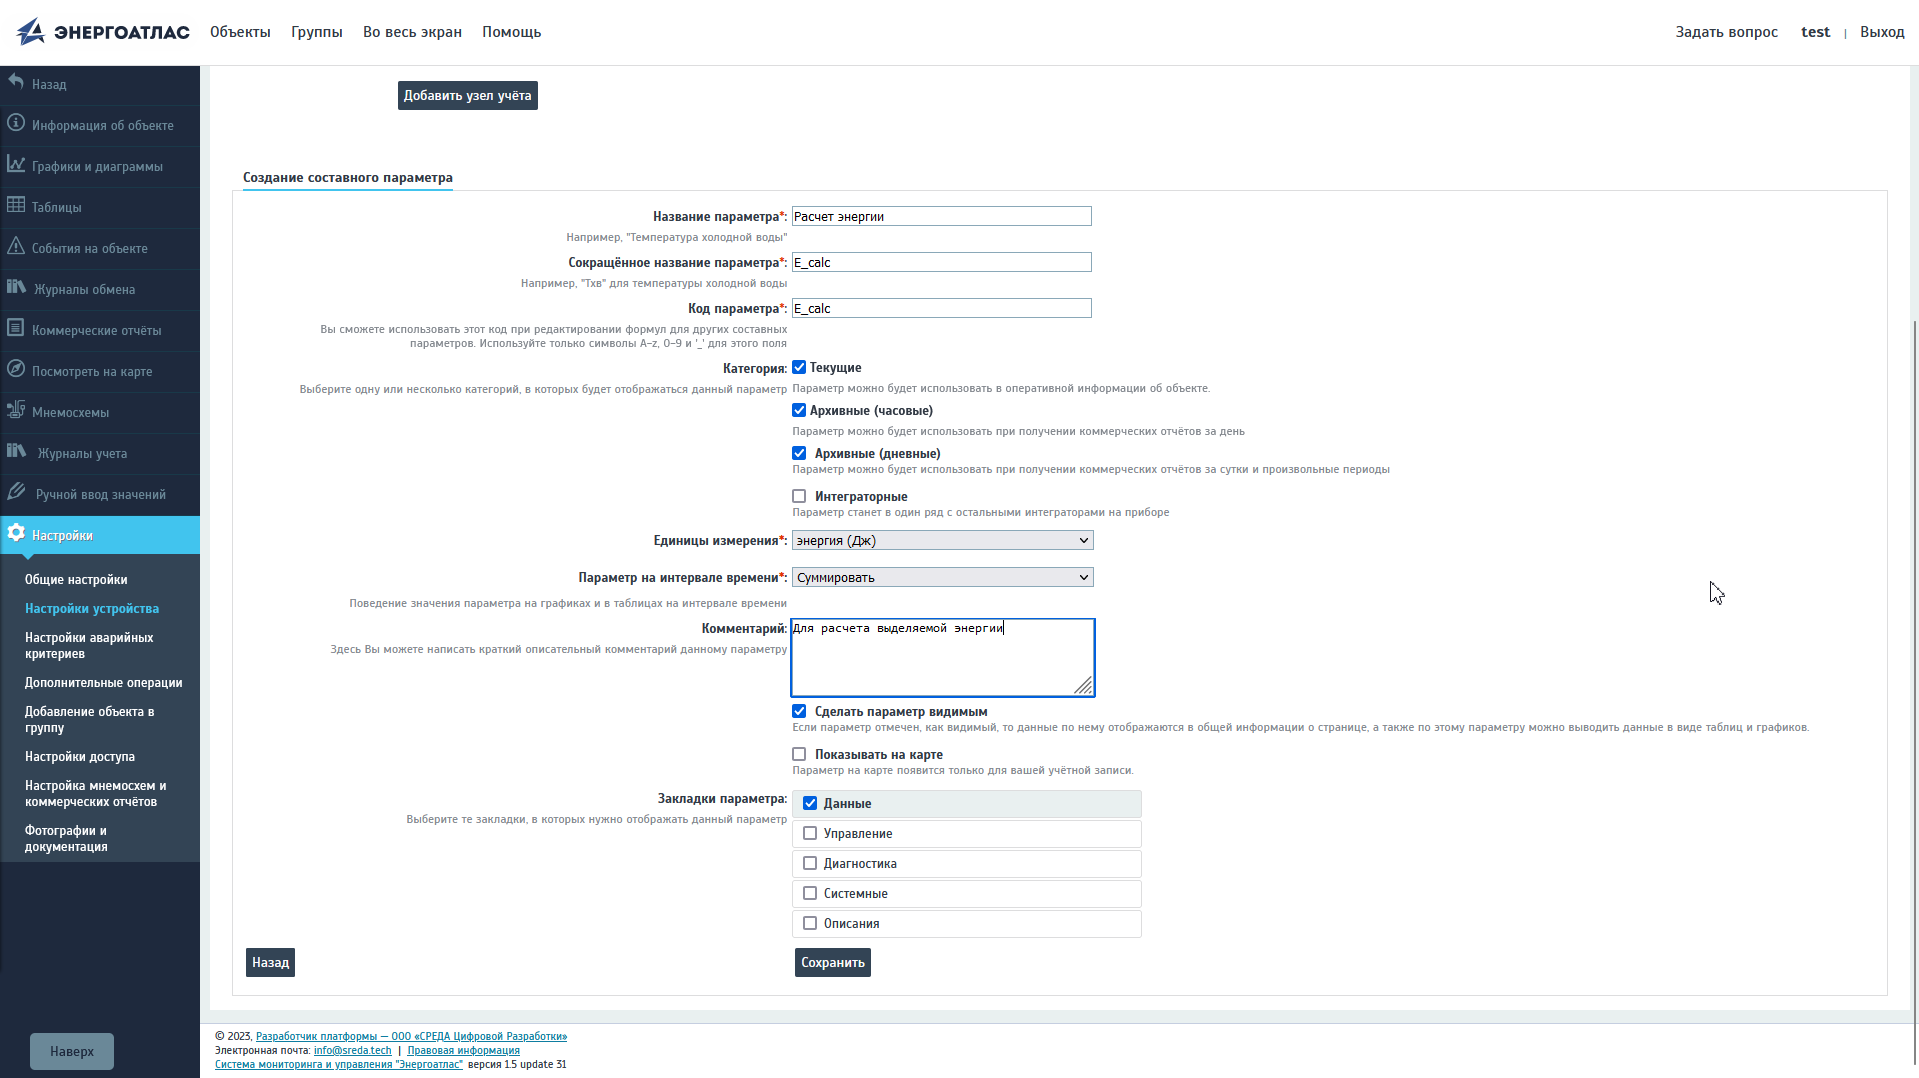Click the chart icon for Графики и диаграммы
Viewport: 1919px width, 1078px height.
pyautogui.click(x=16, y=165)
